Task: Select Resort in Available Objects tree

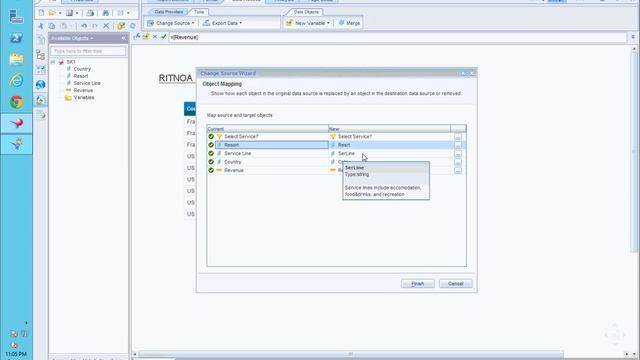Action: click(x=81, y=76)
